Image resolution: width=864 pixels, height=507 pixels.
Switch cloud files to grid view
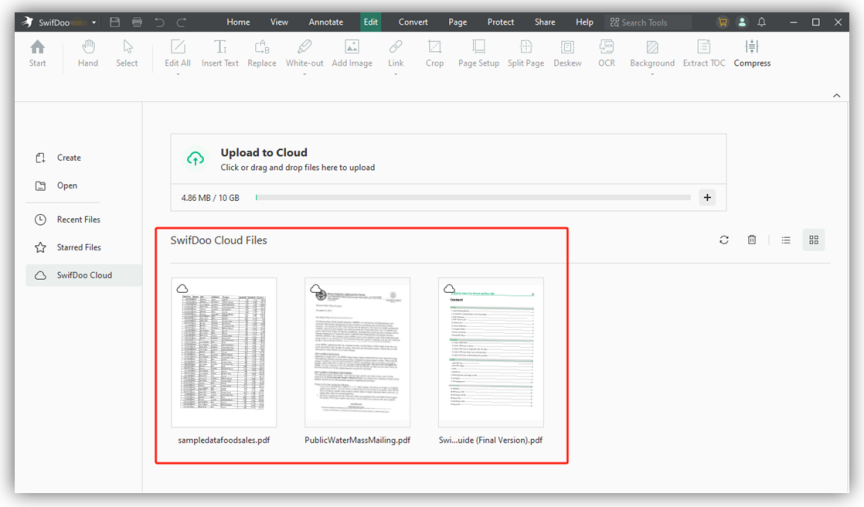pyautogui.click(x=813, y=240)
